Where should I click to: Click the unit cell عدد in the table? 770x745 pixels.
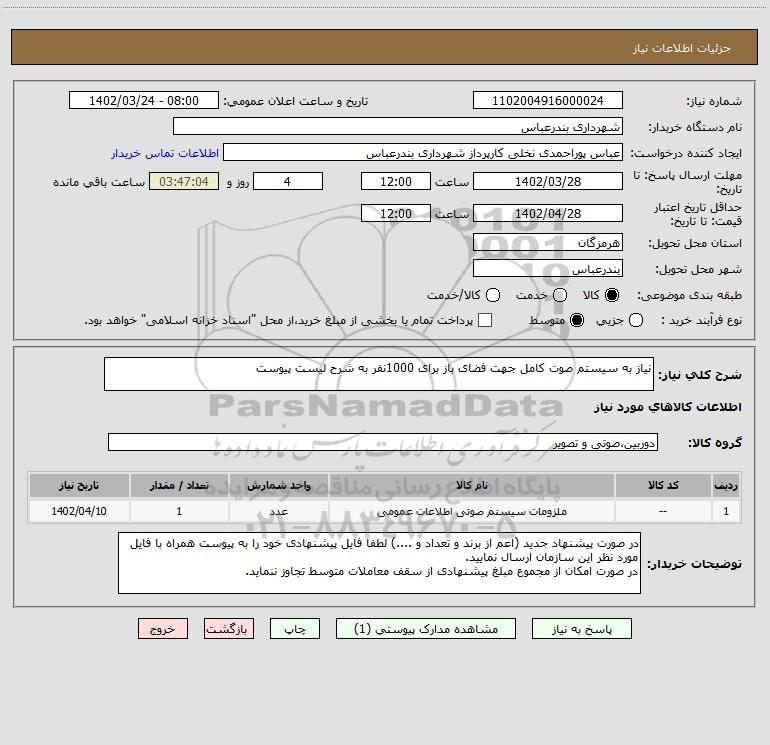[x=278, y=511]
